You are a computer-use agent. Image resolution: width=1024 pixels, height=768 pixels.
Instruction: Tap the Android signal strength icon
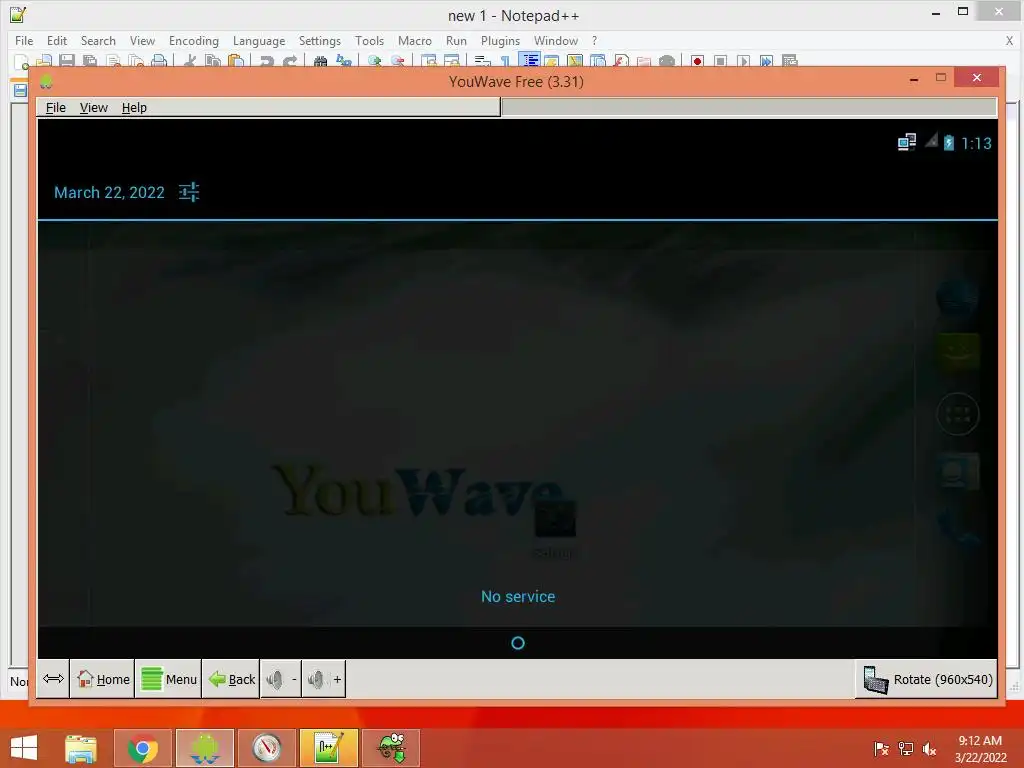pos(931,140)
